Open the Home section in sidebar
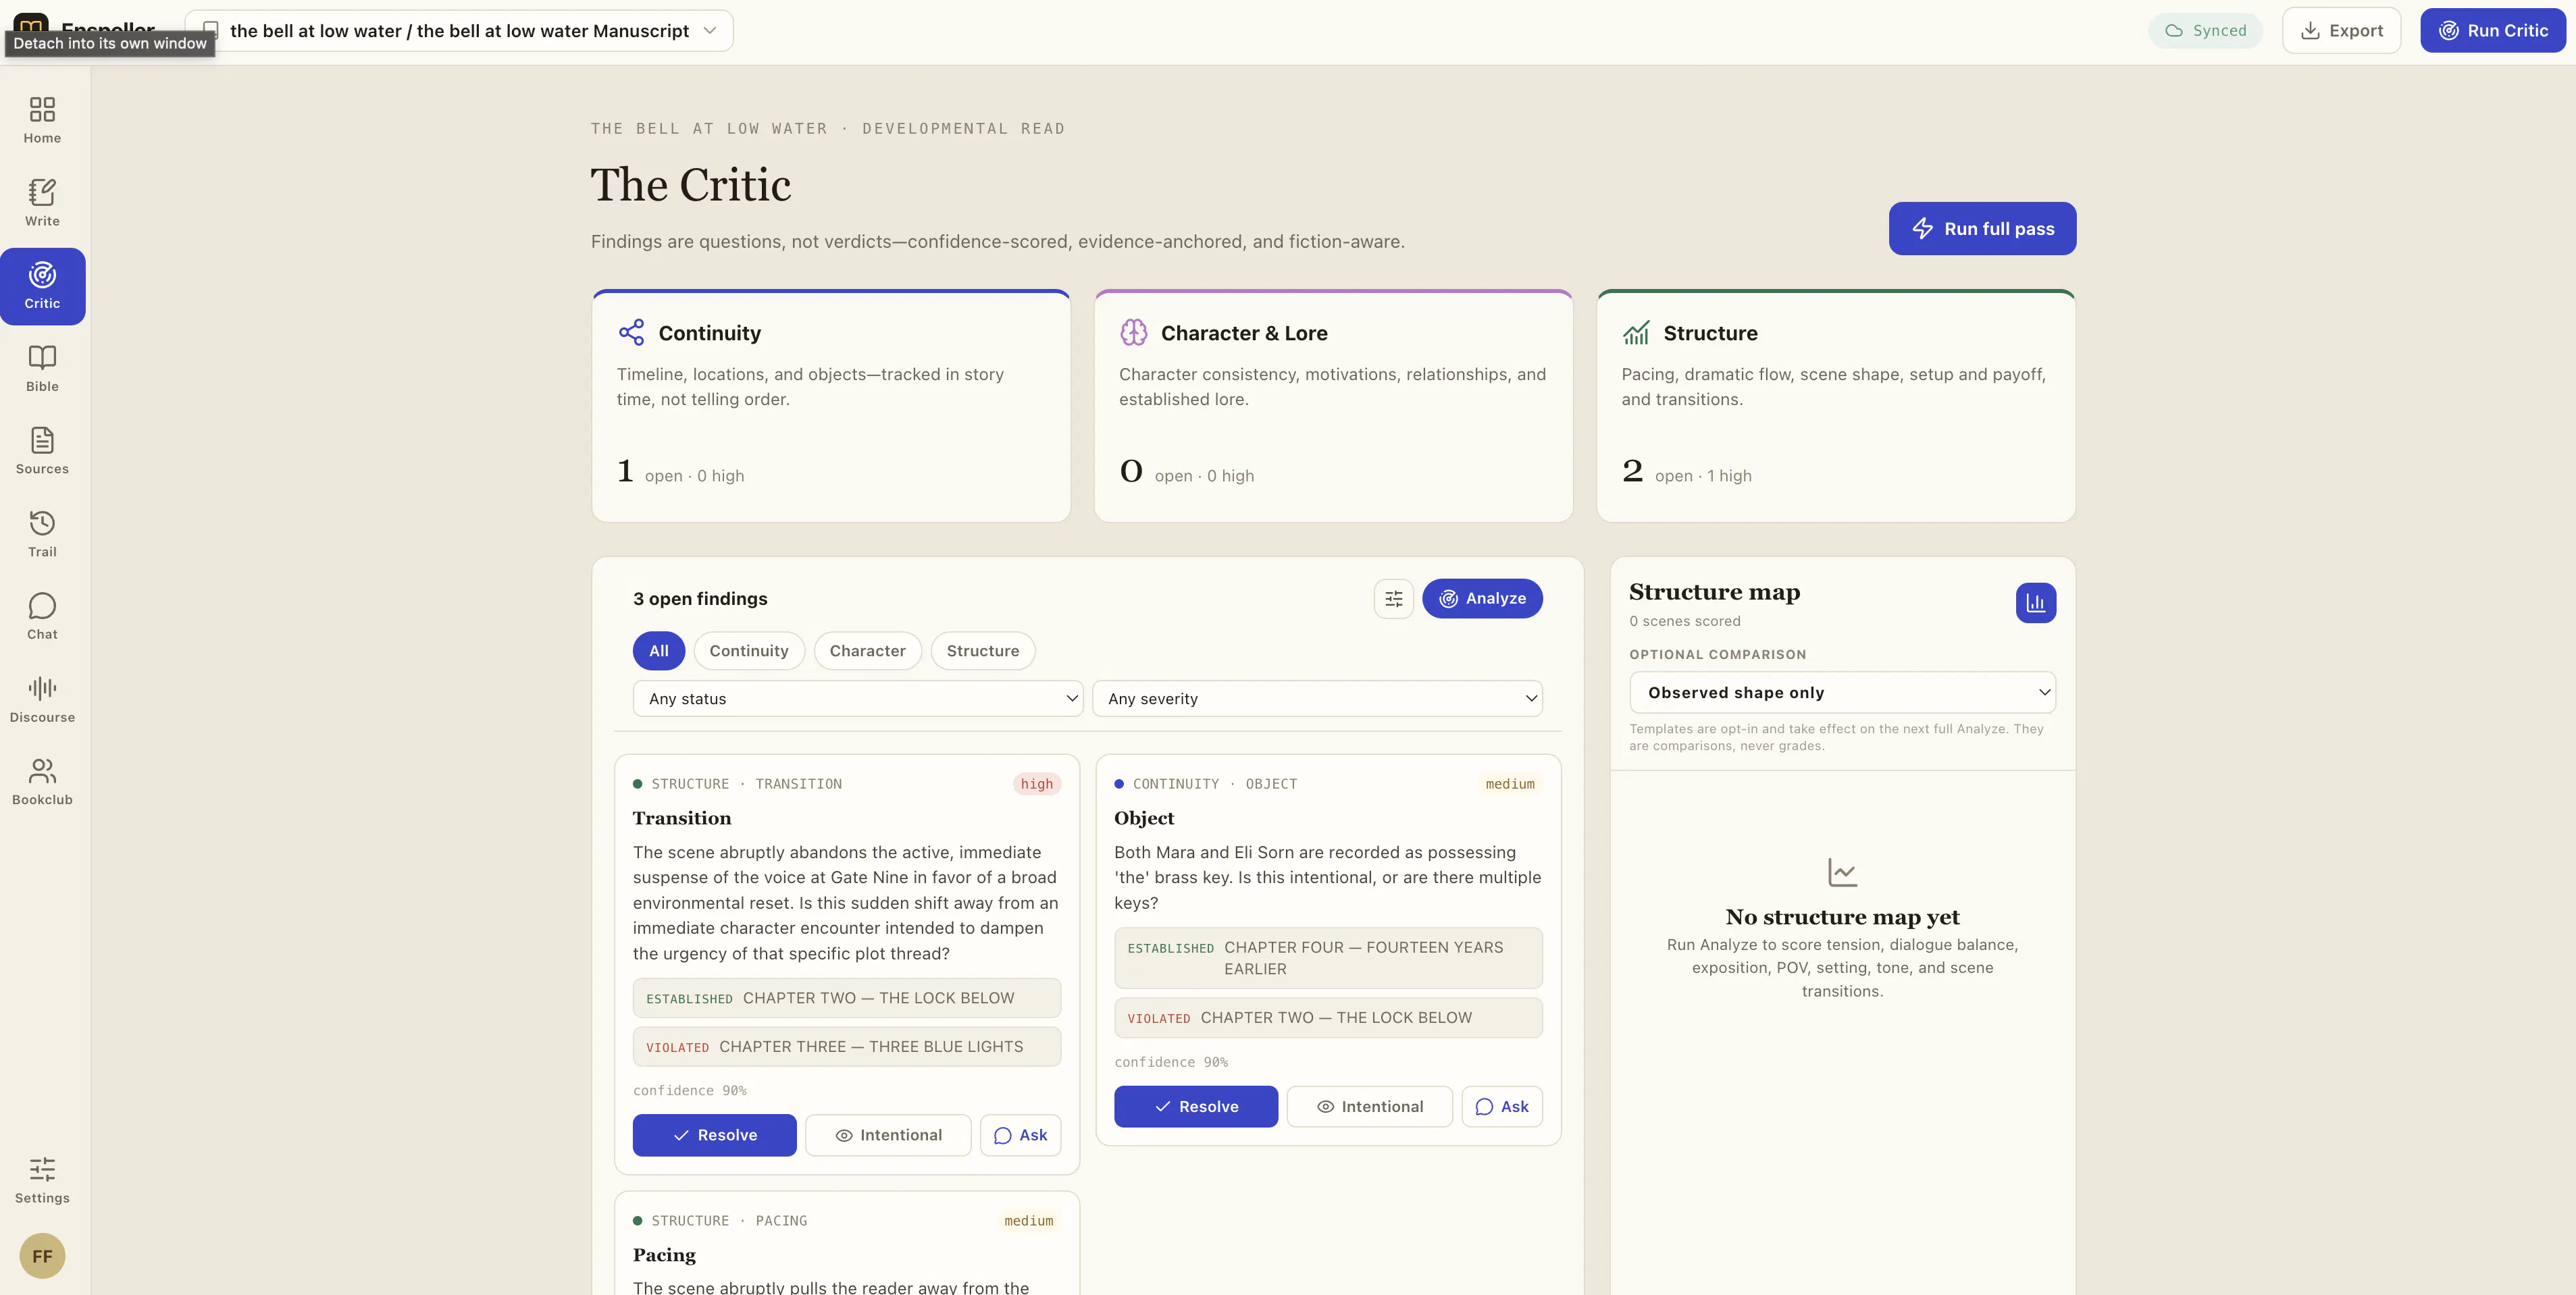 42,121
